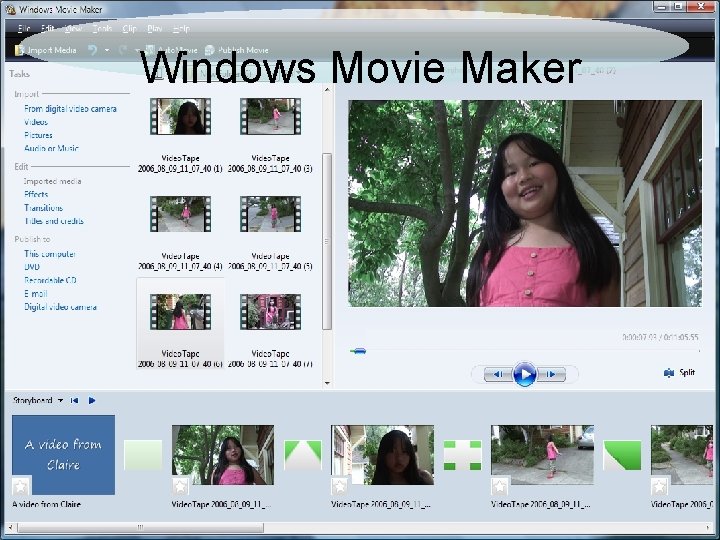The image size is (720, 540).
Task: Click transition box after title clip
Action: 143,455
